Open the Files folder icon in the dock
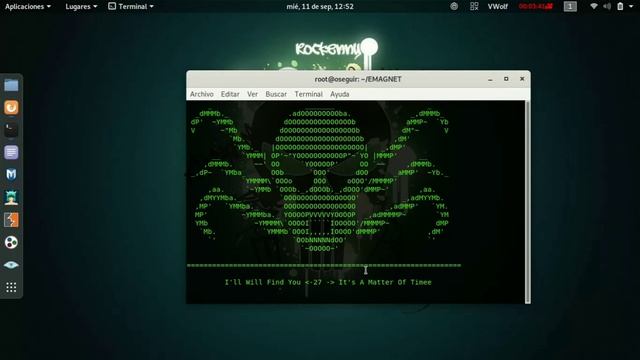 (11, 85)
